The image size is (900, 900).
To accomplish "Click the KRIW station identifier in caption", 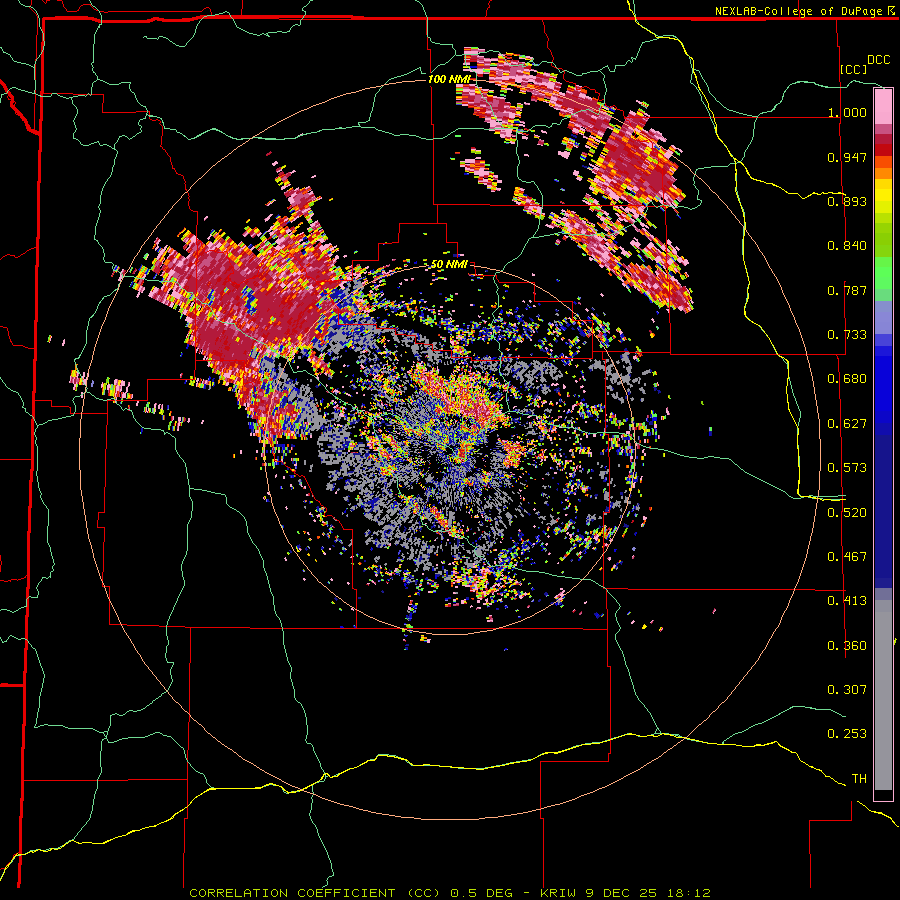I will (558, 893).
